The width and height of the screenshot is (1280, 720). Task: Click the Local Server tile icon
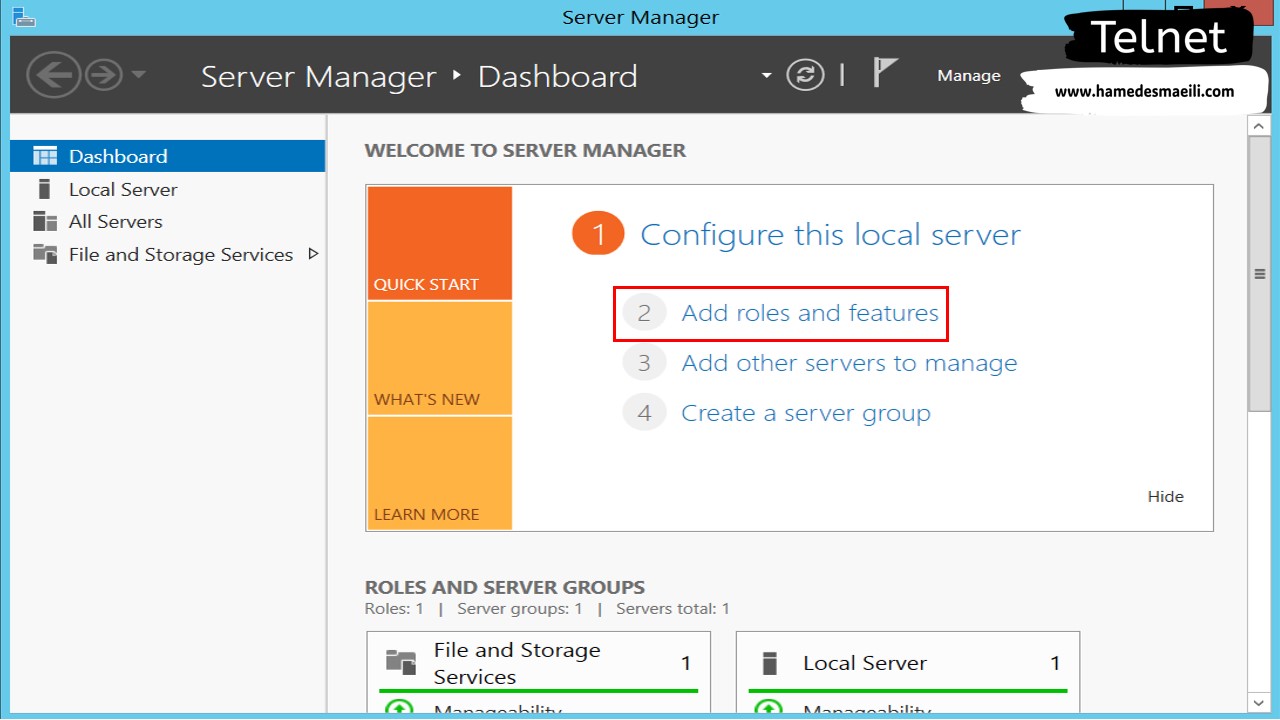pos(769,663)
